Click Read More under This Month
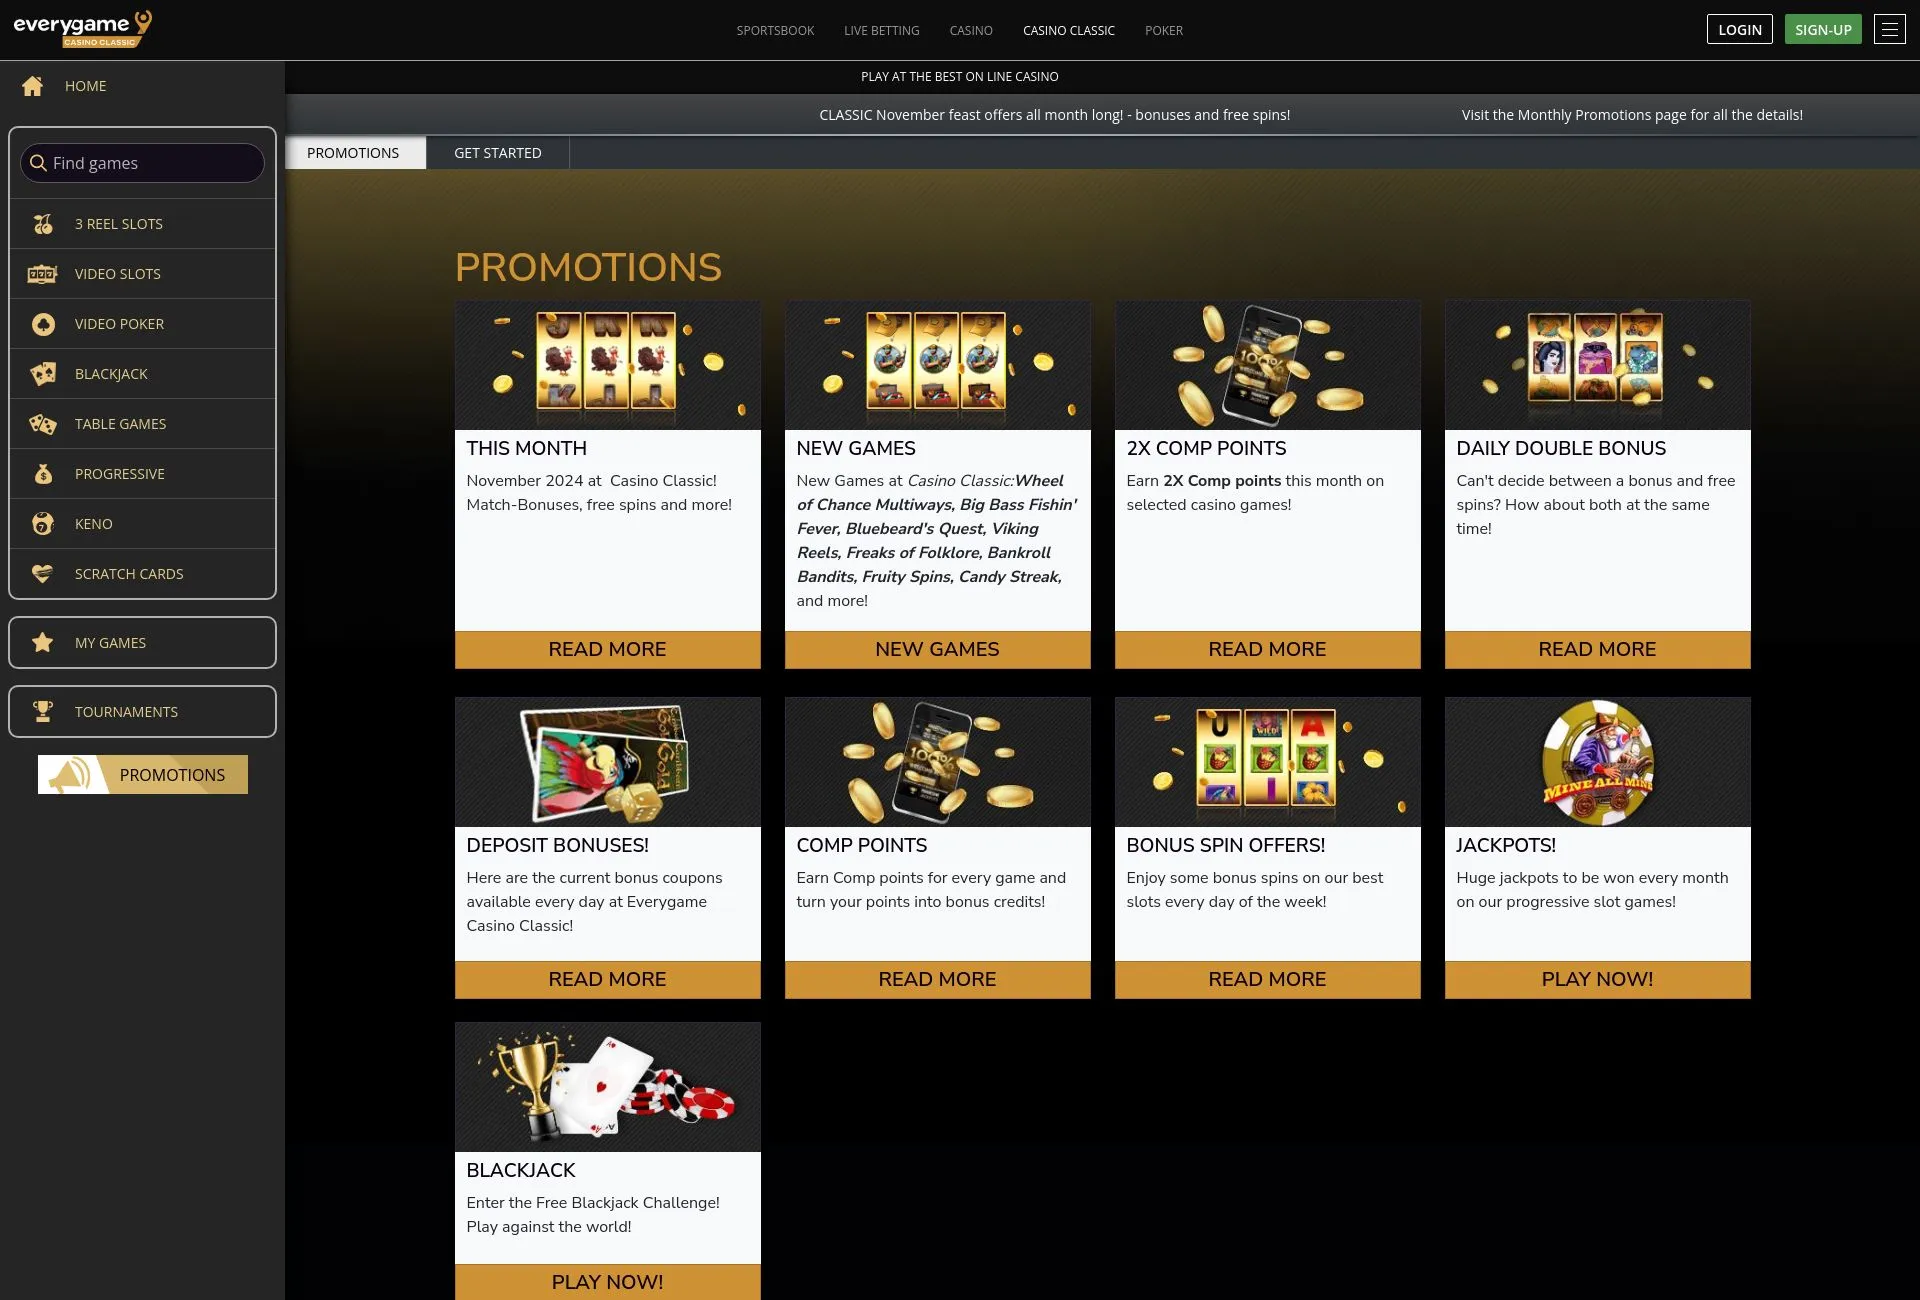This screenshot has height=1300, width=1920. 607,649
